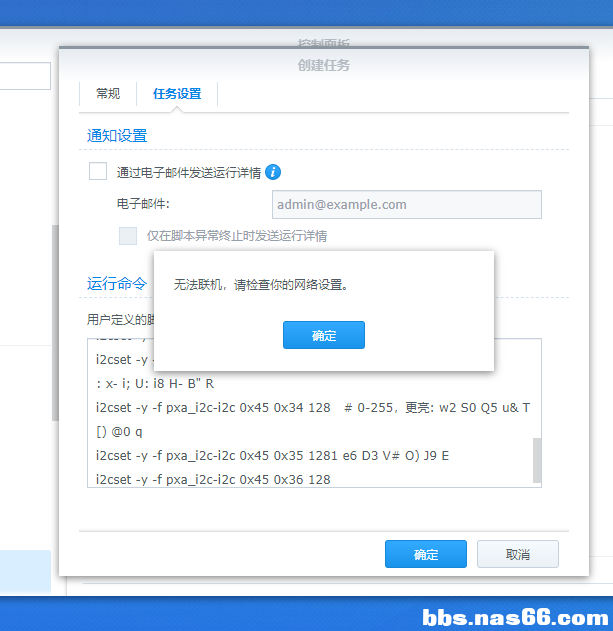
Task: Click the 通知设置 section heading
Action: pos(118,135)
